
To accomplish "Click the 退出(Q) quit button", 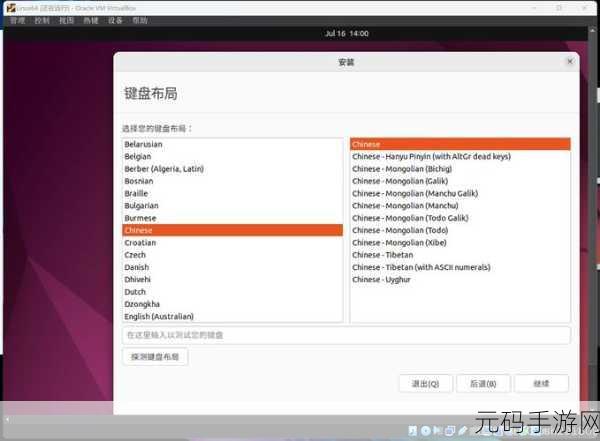I will coord(426,383).
